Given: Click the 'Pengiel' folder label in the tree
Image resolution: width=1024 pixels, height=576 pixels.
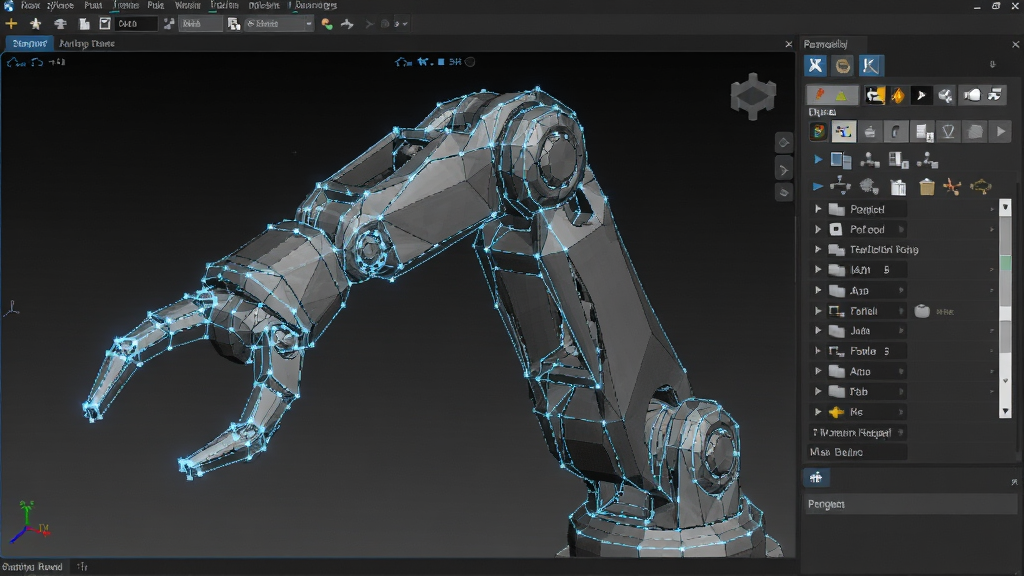Looking at the screenshot, I should [x=867, y=210].
